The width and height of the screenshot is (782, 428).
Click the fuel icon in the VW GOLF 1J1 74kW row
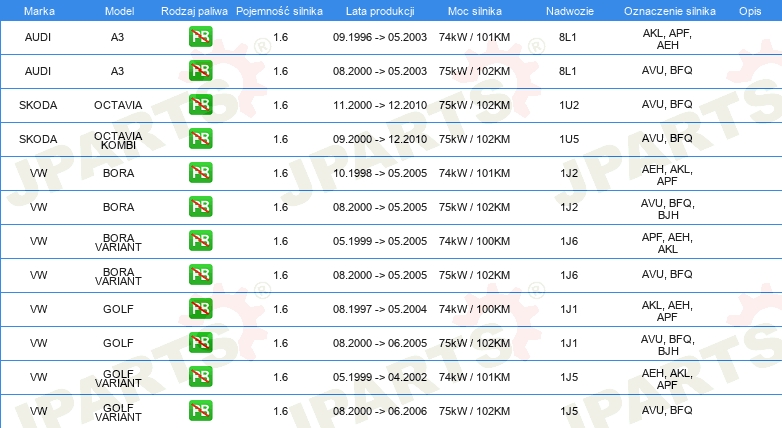tap(200, 308)
